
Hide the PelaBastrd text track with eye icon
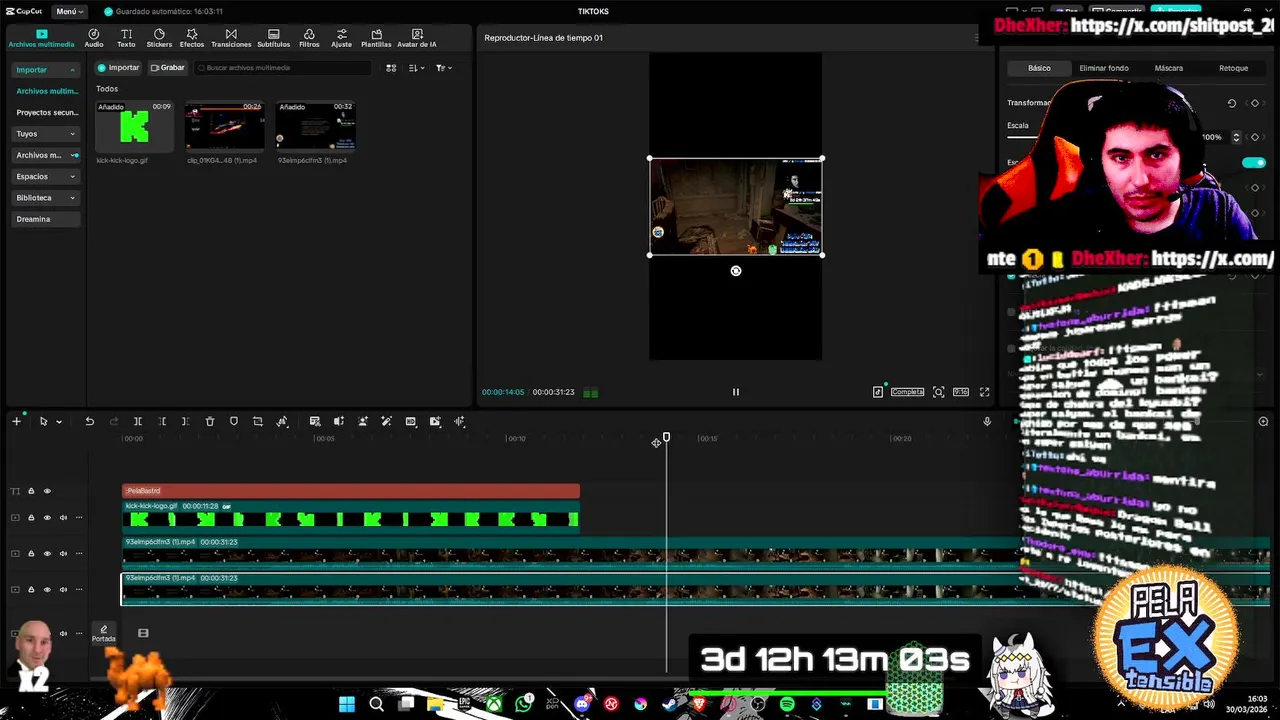coord(47,491)
